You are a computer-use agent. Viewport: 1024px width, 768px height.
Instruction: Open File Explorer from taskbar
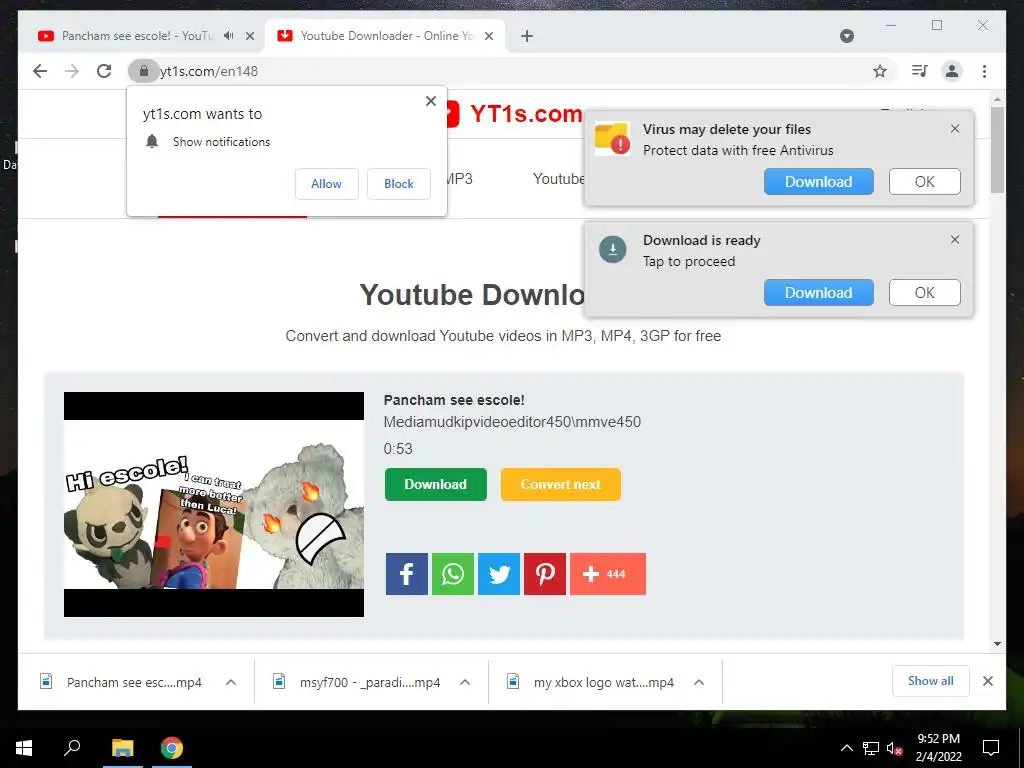(x=122, y=748)
